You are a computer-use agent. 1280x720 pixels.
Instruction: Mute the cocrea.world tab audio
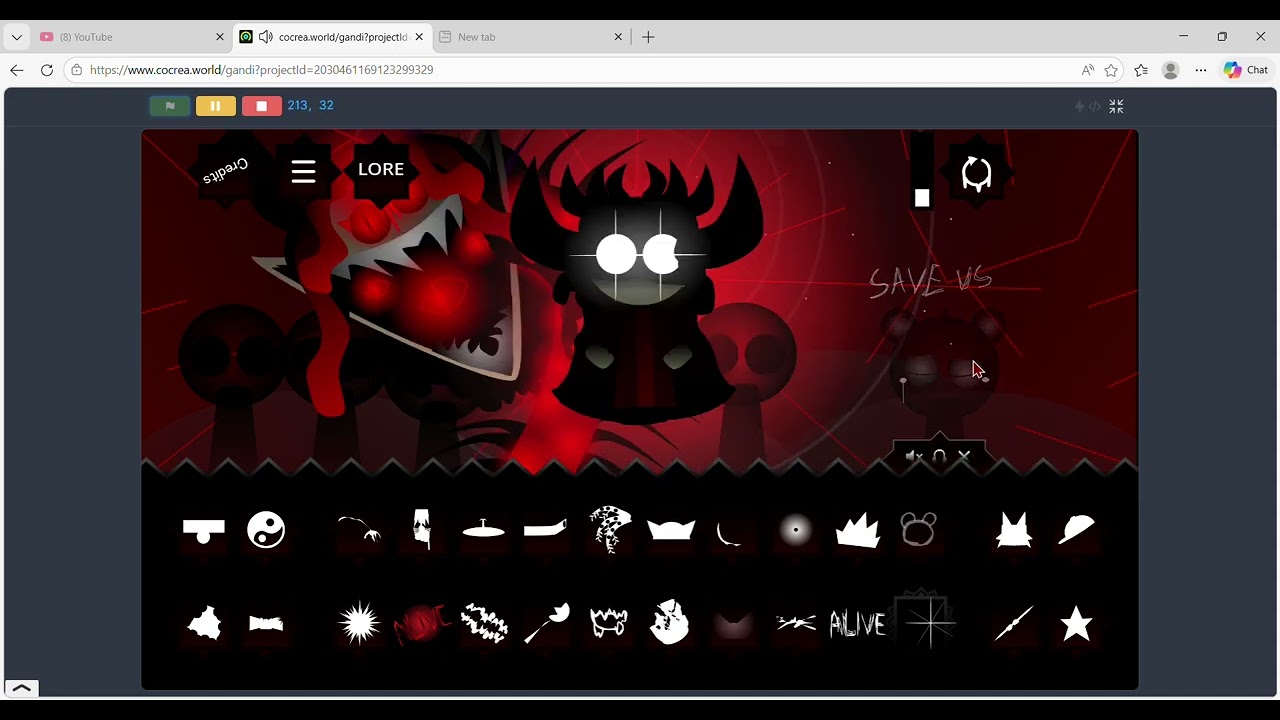coord(265,37)
